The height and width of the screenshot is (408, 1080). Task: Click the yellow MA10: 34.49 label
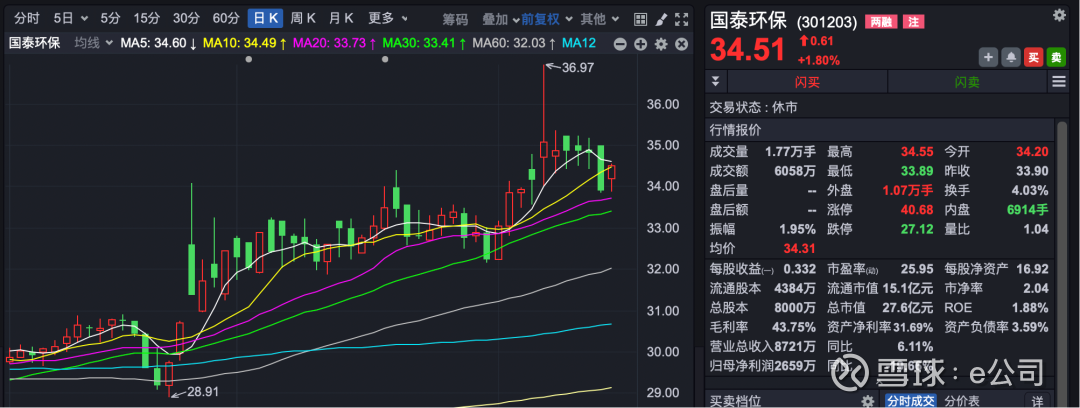(x=245, y=43)
